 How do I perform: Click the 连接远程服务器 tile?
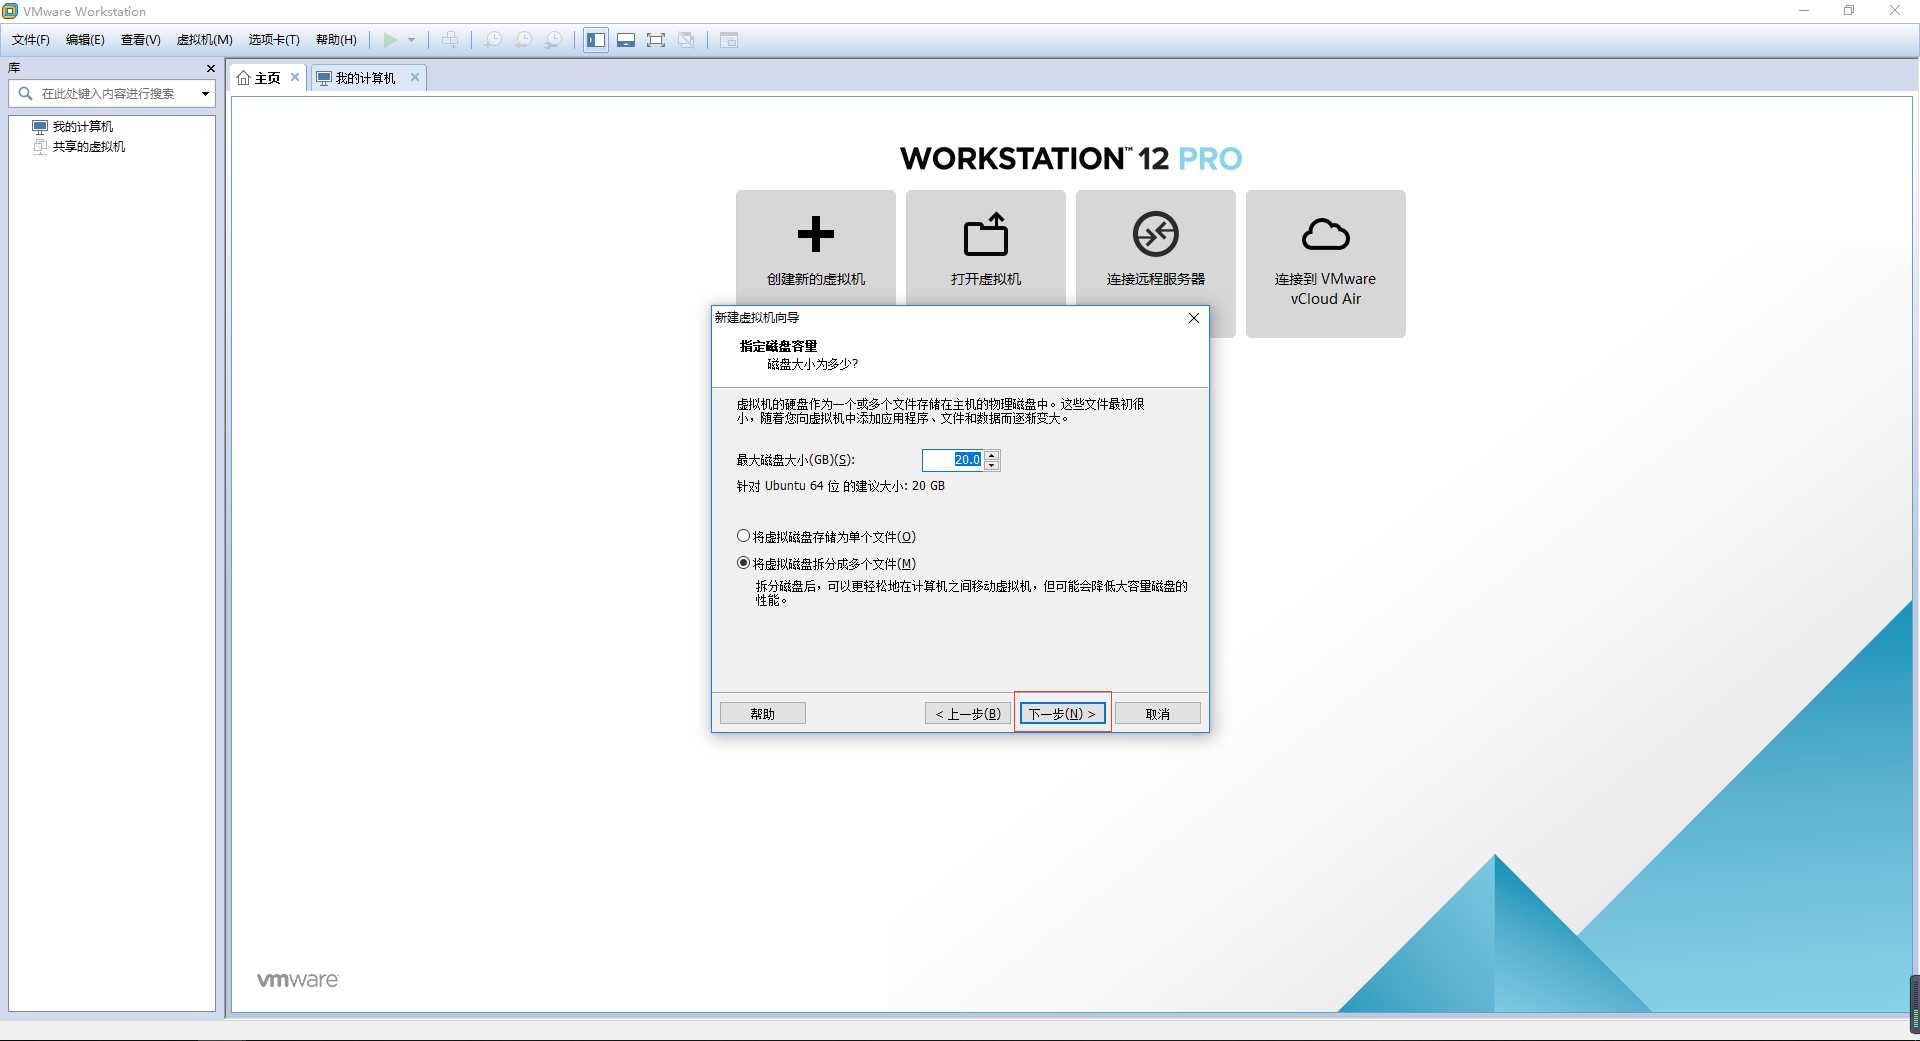pos(1156,248)
